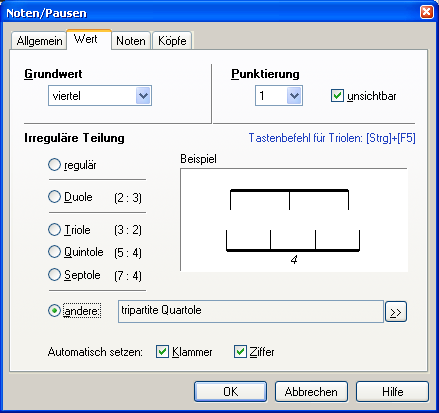Toggle the unsichtbar checkbox
The height and width of the screenshot is (413, 439).
337,96
